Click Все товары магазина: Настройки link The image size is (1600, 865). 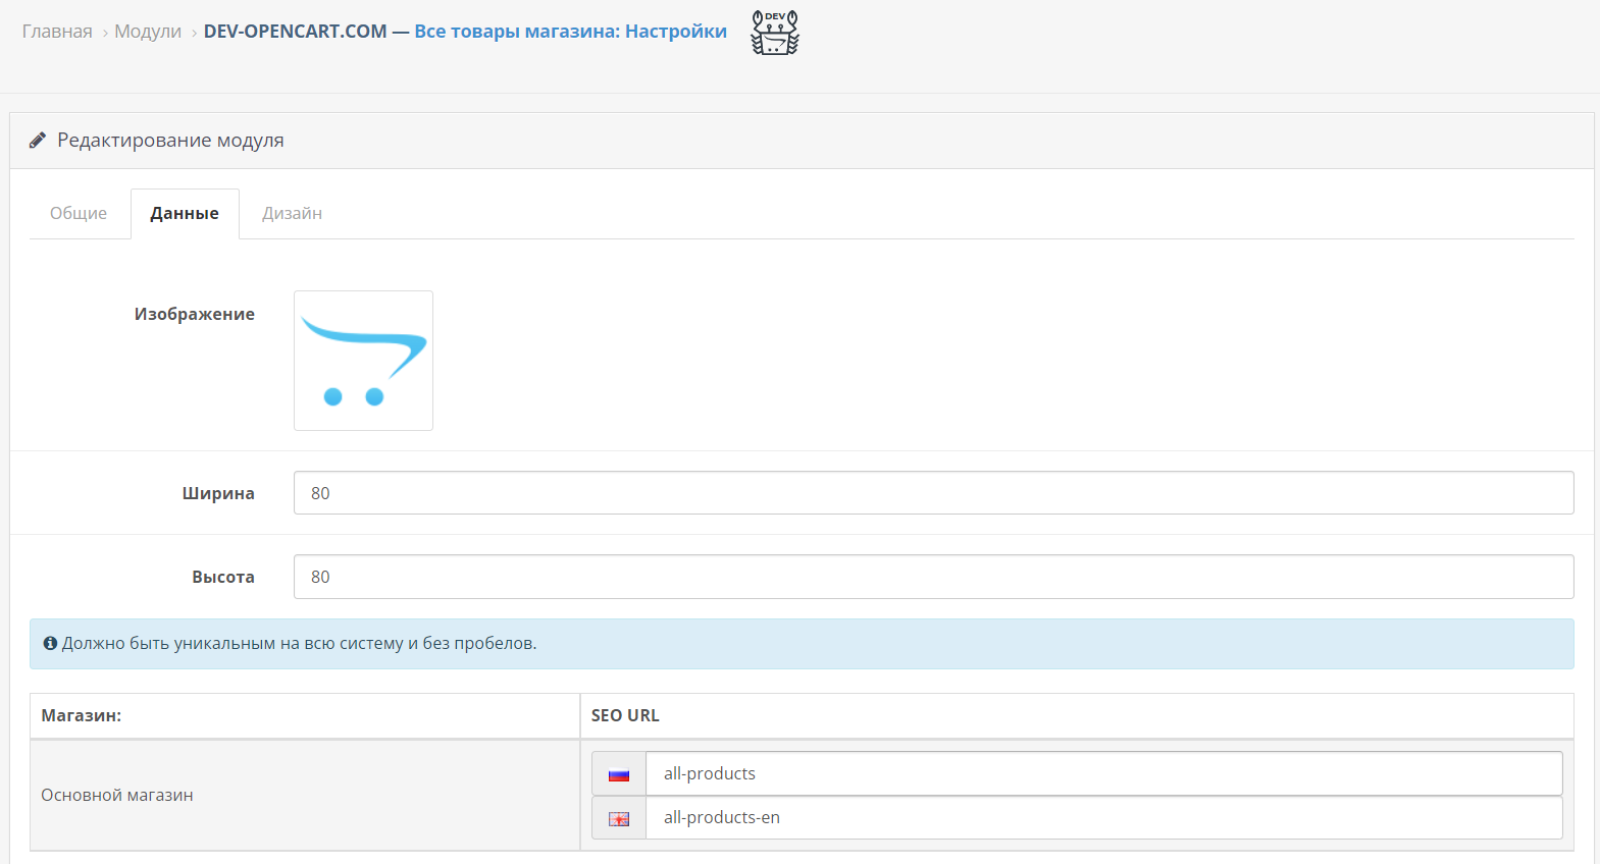click(571, 31)
